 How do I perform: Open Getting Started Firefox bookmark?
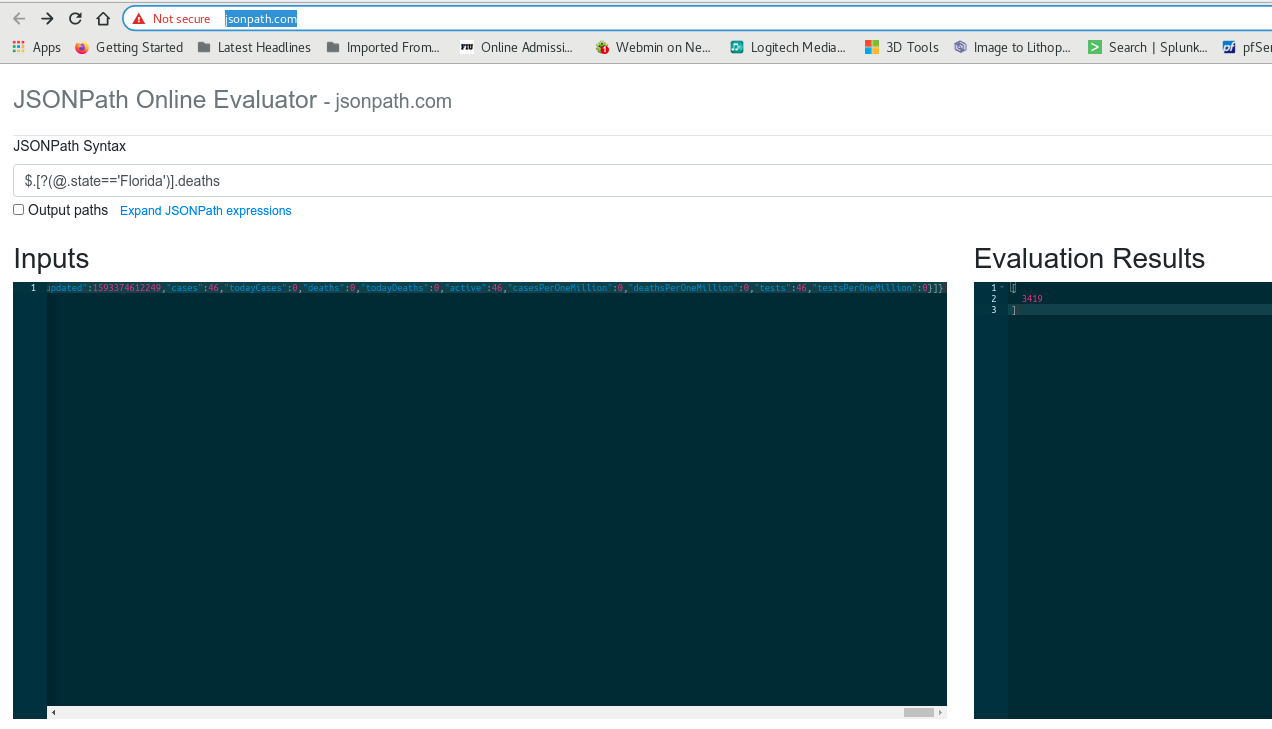click(x=129, y=47)
